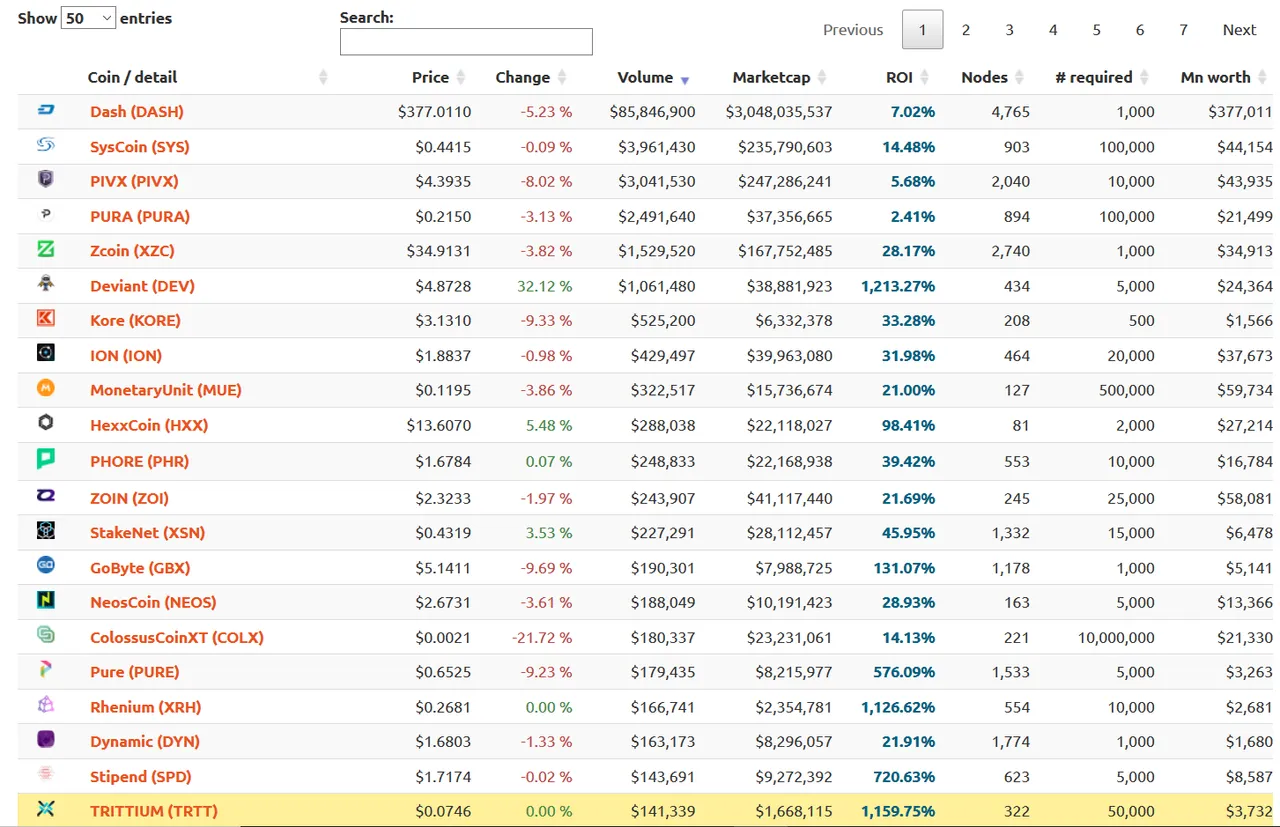Click the GoByte blue logo icon
This screenshot has height=827, width=1280.
pyautogui.click(x=45, y=565)
